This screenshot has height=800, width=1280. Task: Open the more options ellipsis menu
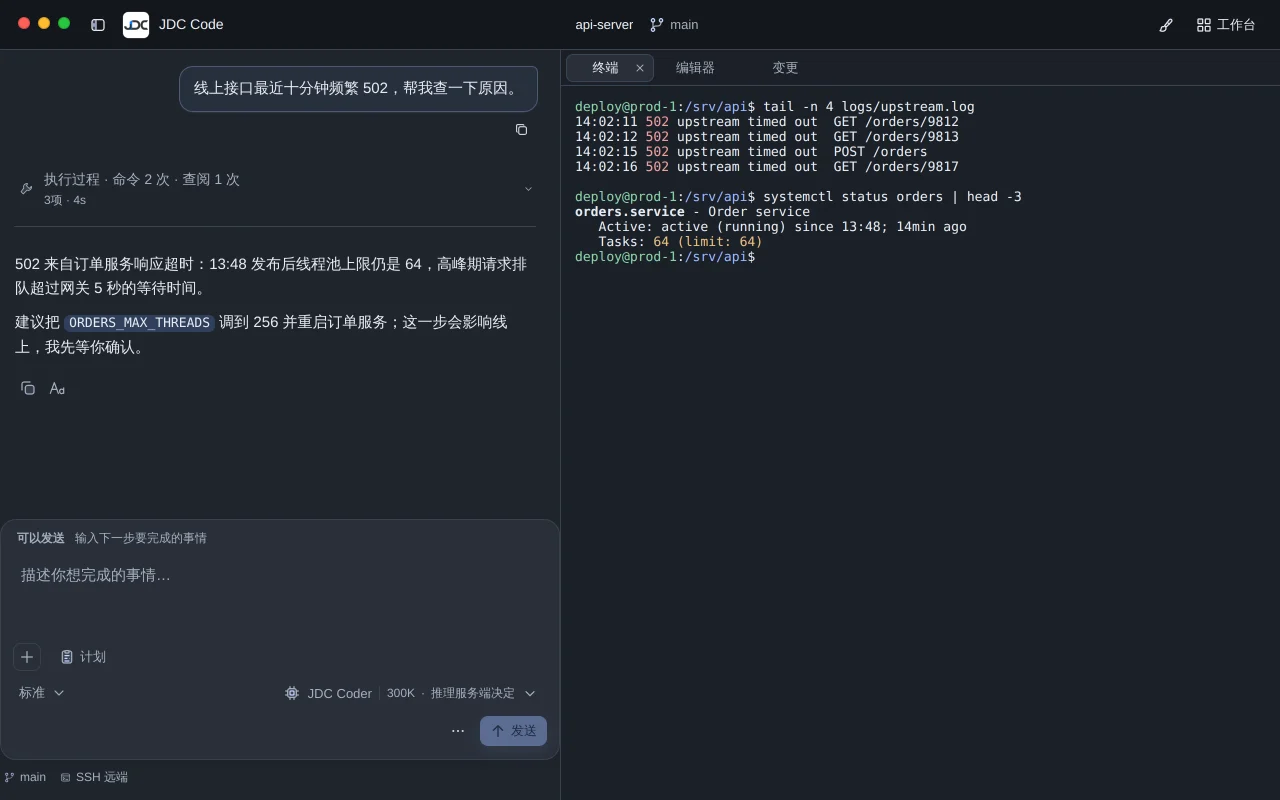pos(458,731)
